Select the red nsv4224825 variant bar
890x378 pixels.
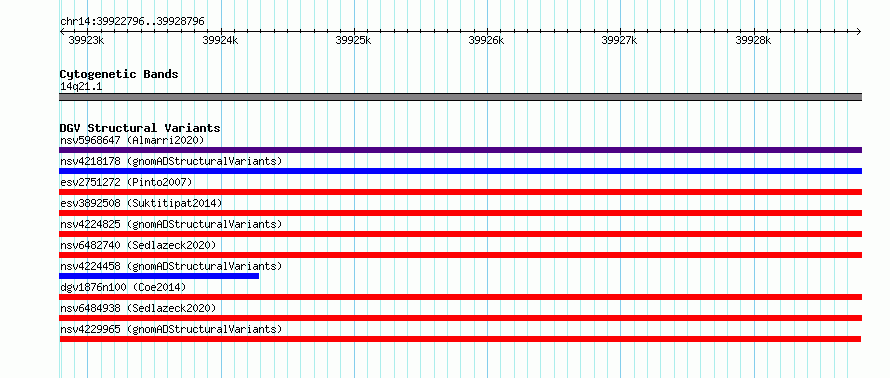point(460,234)
